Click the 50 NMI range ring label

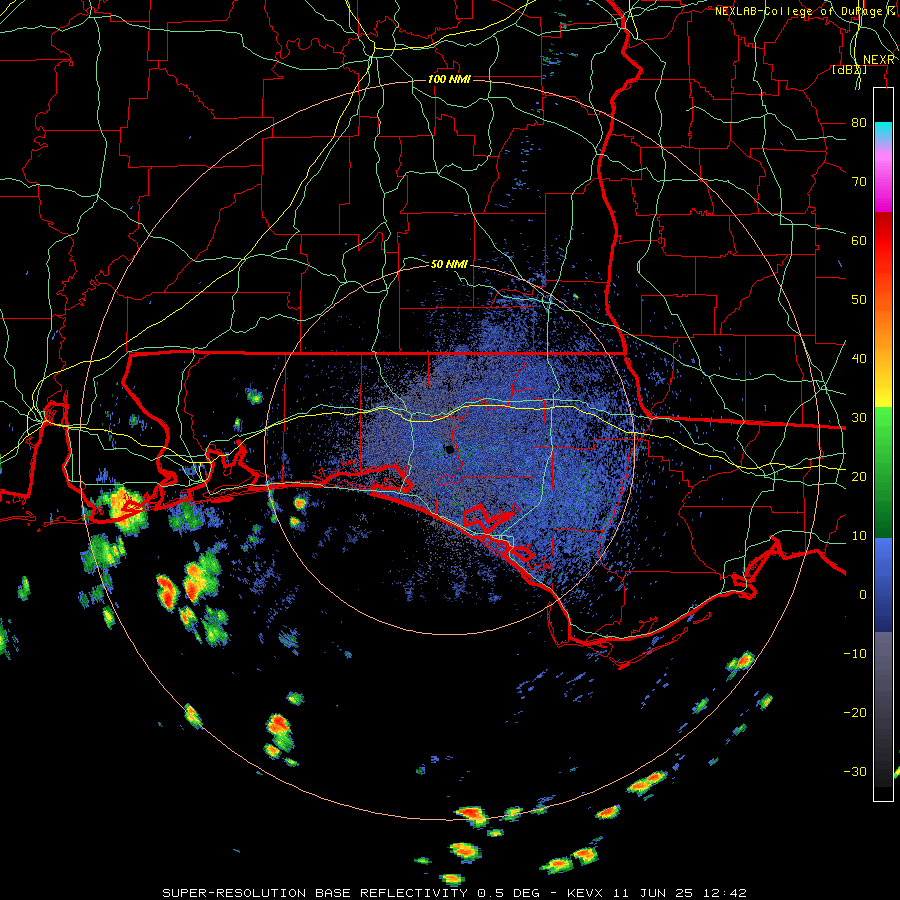pos(449,264)
